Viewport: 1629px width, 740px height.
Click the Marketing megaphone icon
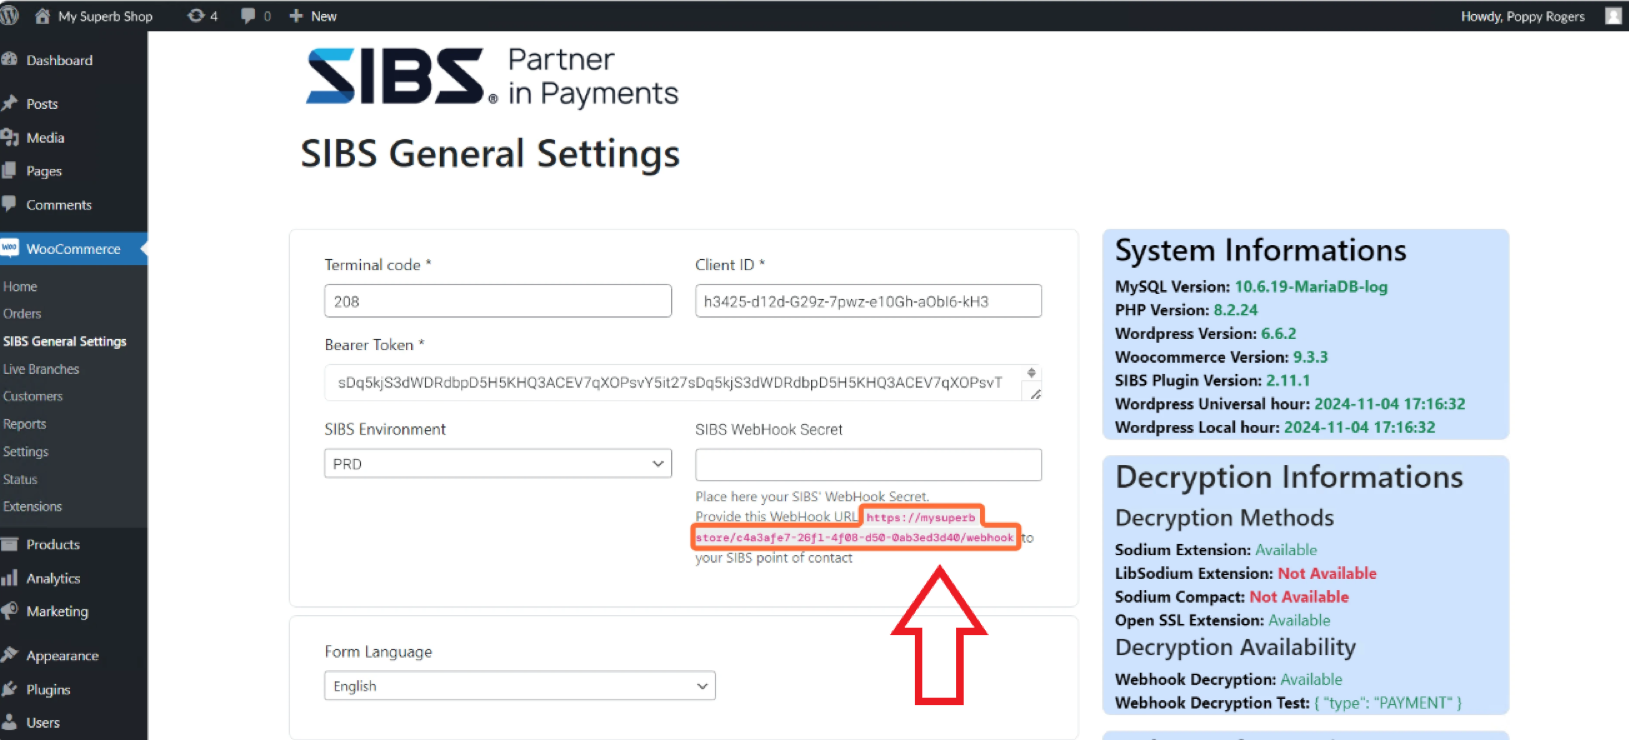tap(10, 611)
